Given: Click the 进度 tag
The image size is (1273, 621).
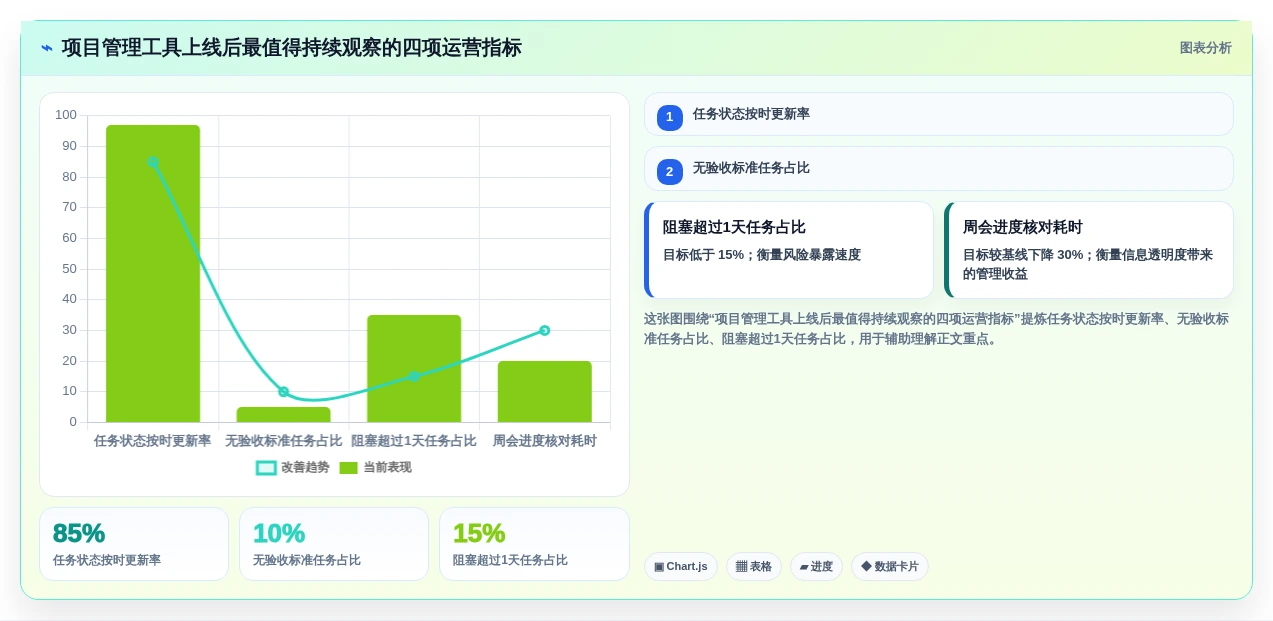Looking at the screenshot, I should click(816, 566).
